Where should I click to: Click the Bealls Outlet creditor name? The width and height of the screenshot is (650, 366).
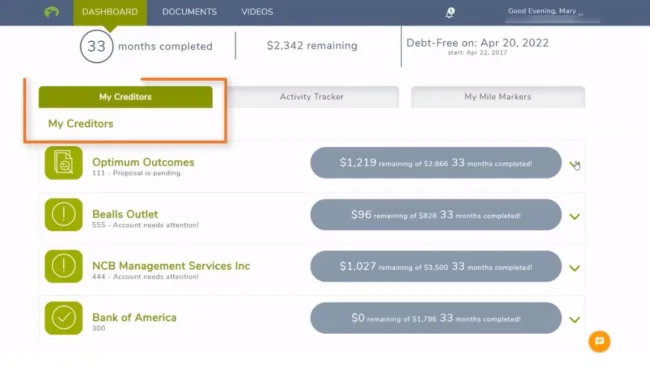(x=125, y=214)
